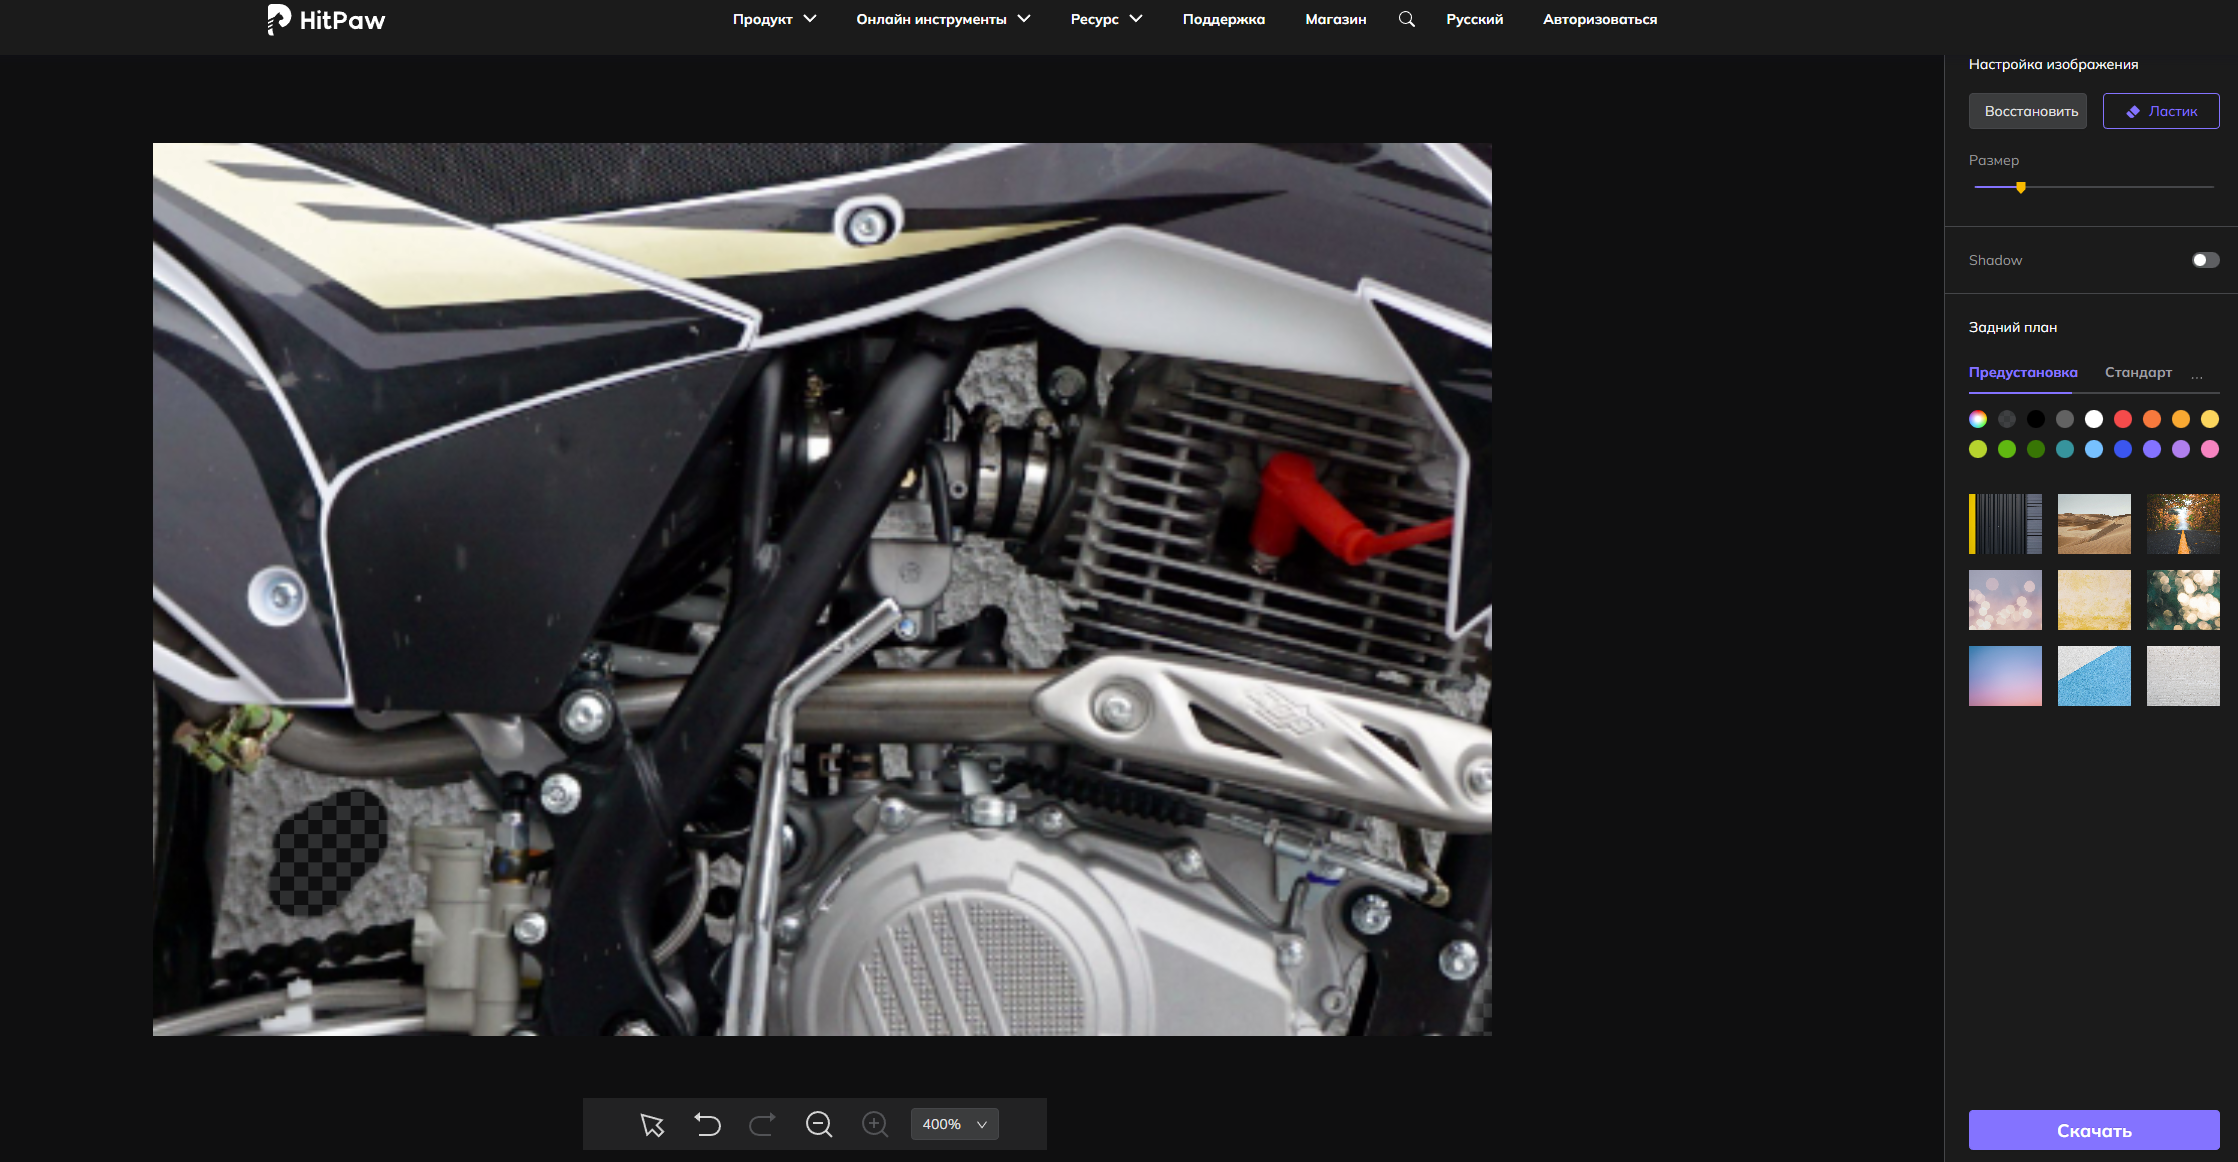This screenshot has width=2238, height=1162.
Task: Select the autumn road background
Action: pos(2183,524)
